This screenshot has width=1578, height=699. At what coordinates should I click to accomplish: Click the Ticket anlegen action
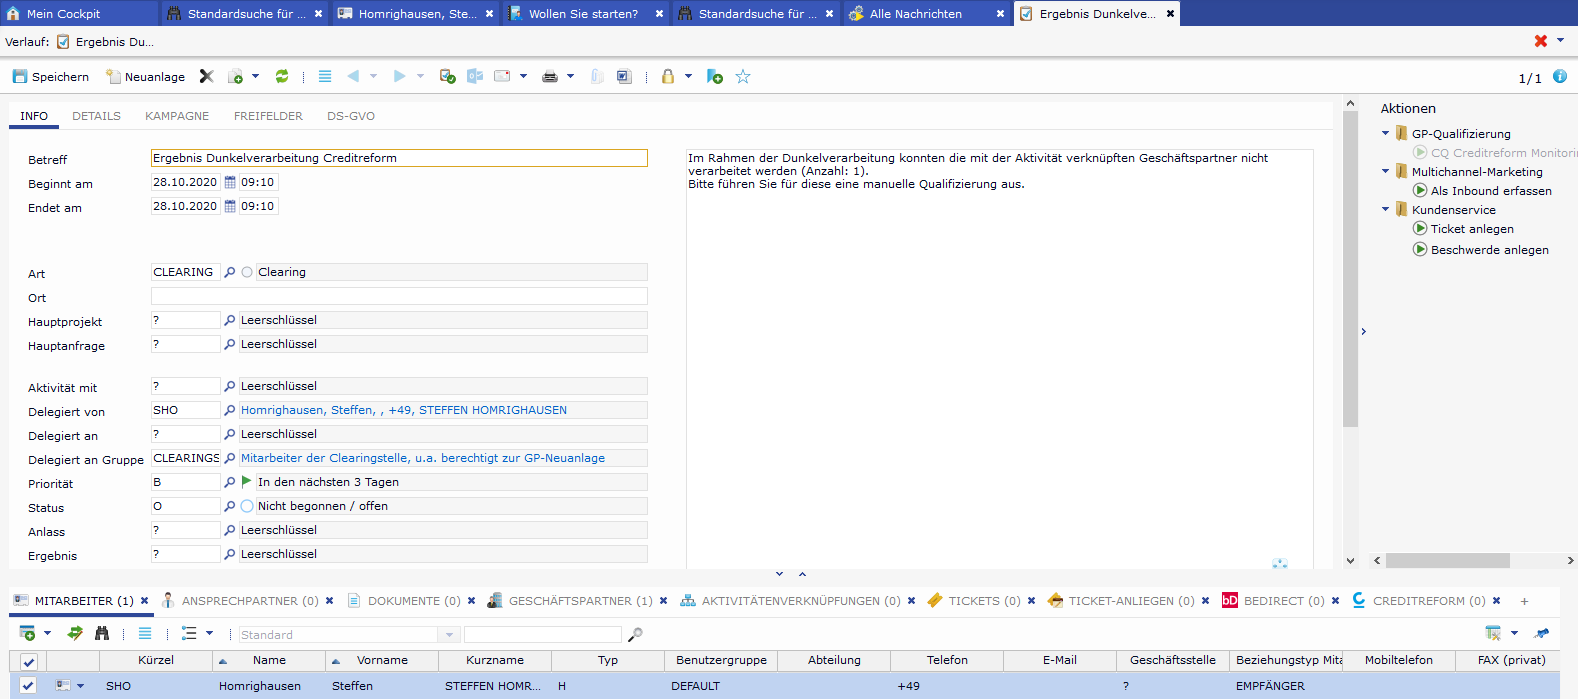pos(1471,229)
